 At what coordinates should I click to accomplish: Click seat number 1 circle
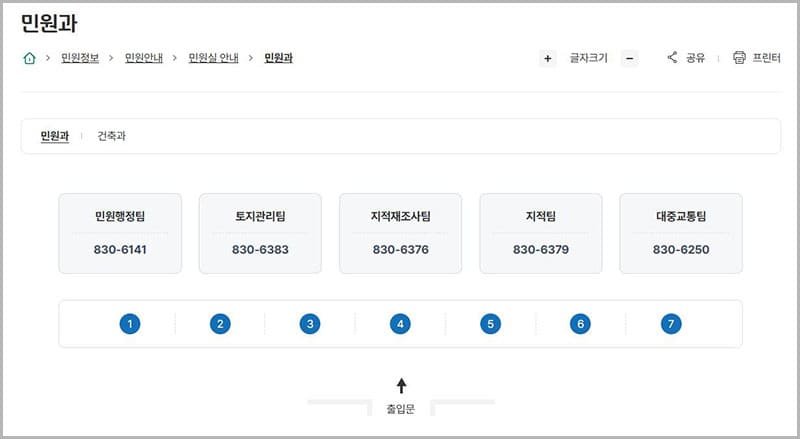[129, 324]
